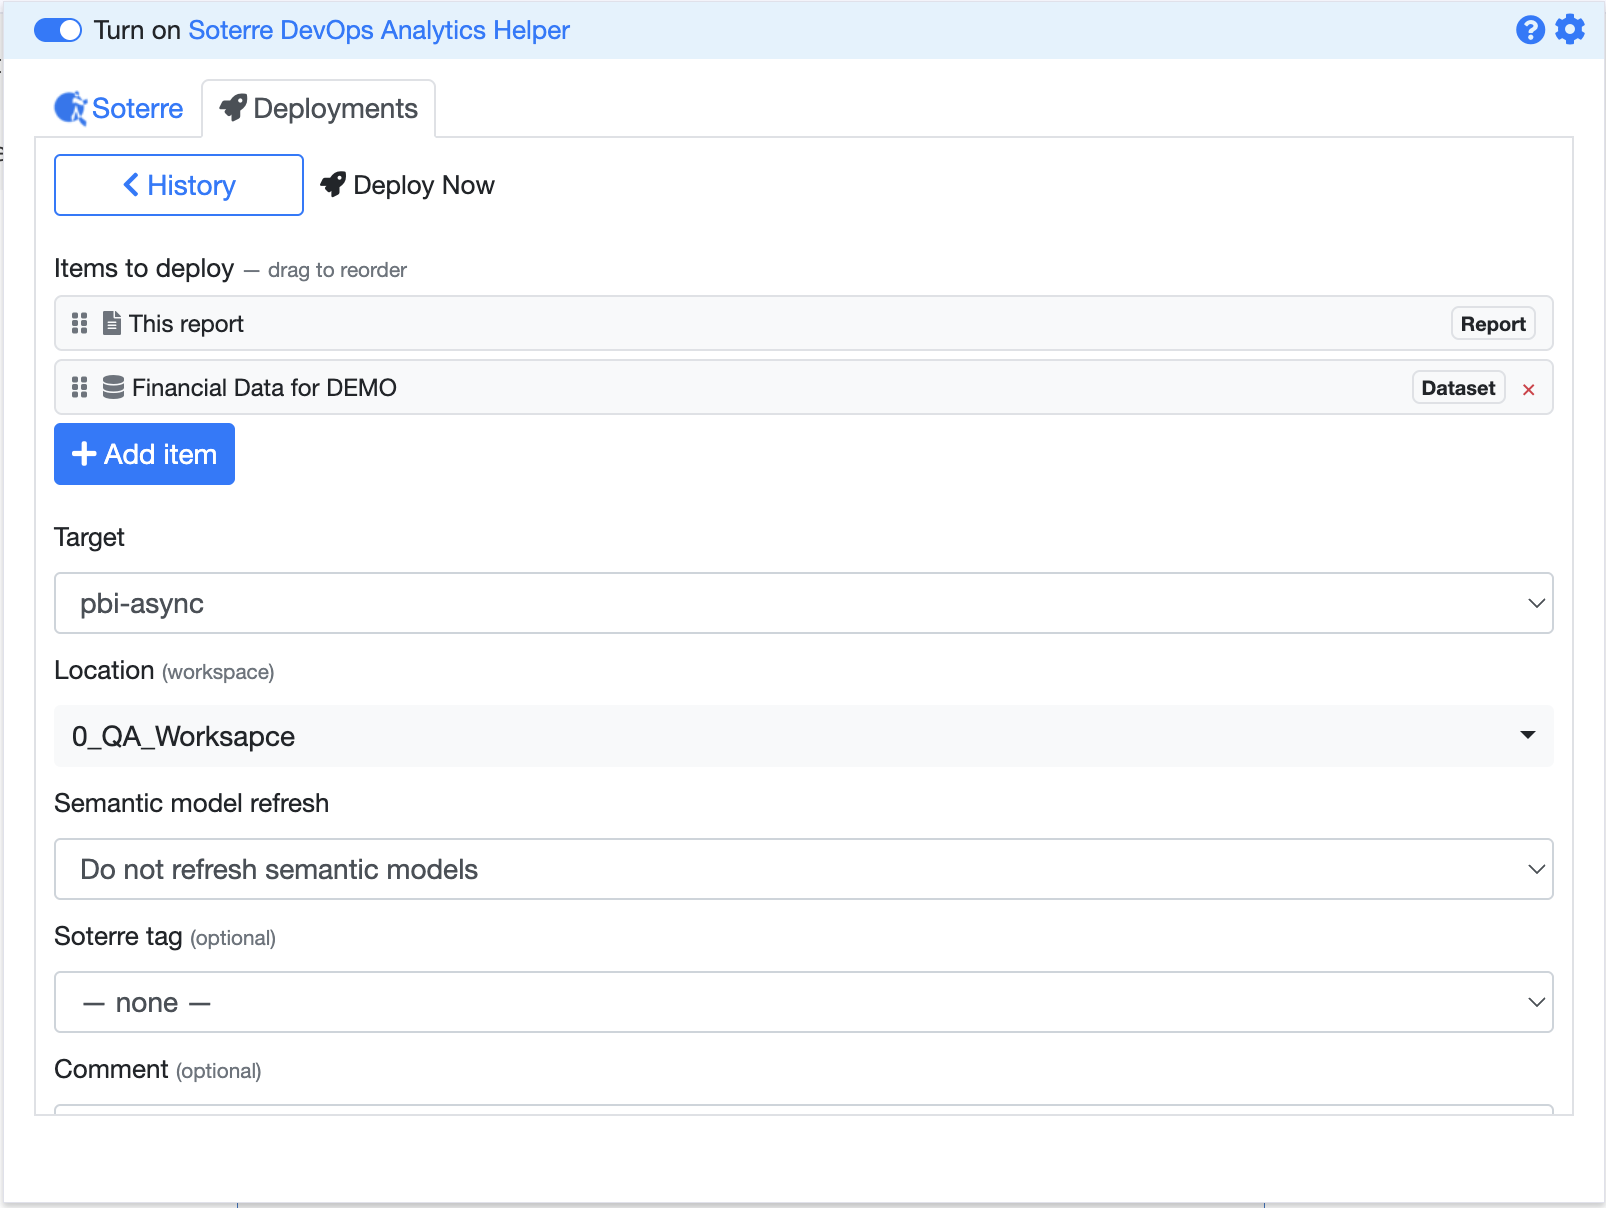Select the 'This report' item text
1606x1208 pixels.
coord(186,324)
